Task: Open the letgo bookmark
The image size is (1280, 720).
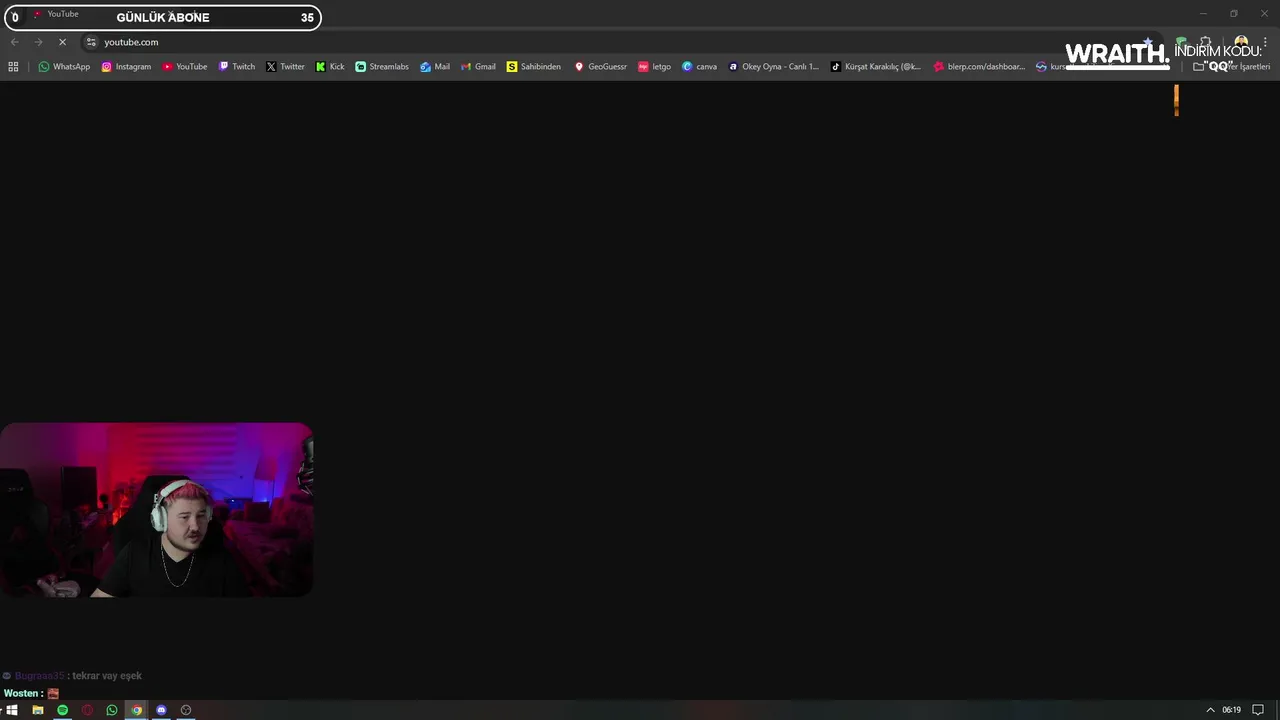Action: [x=655, y=67]
